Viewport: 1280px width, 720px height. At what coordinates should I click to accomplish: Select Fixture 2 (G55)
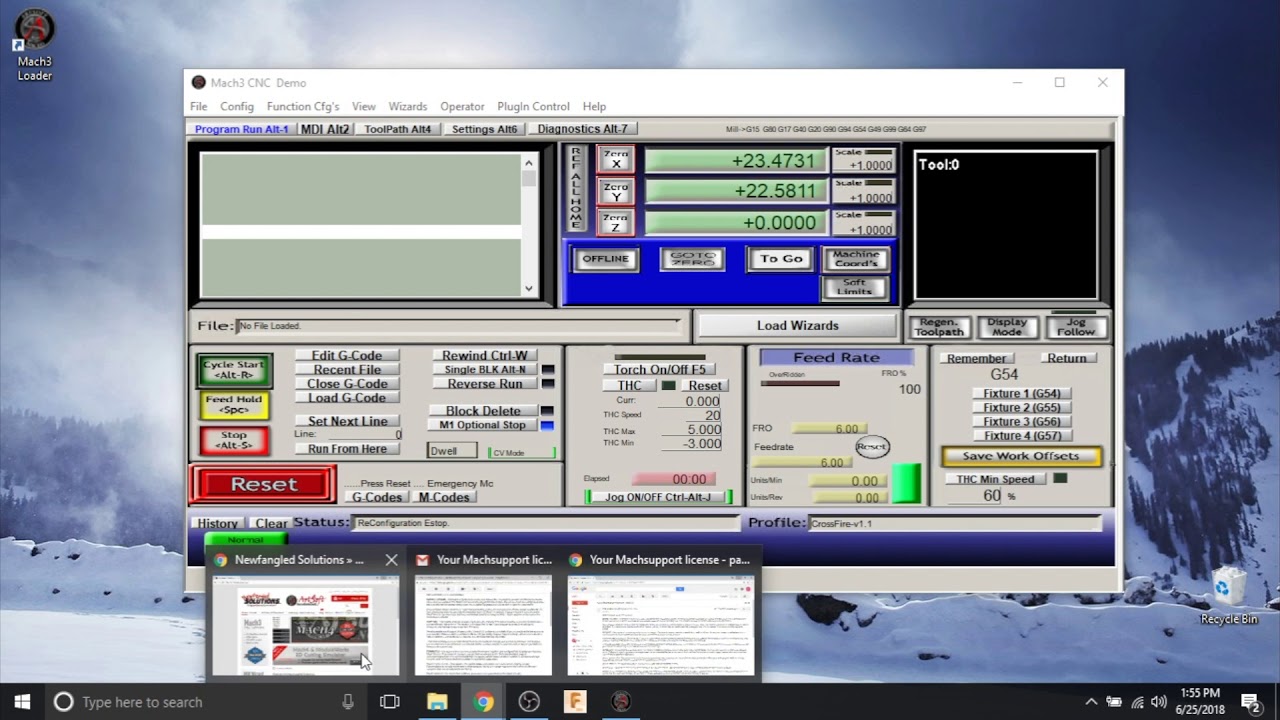(1021, 408)
